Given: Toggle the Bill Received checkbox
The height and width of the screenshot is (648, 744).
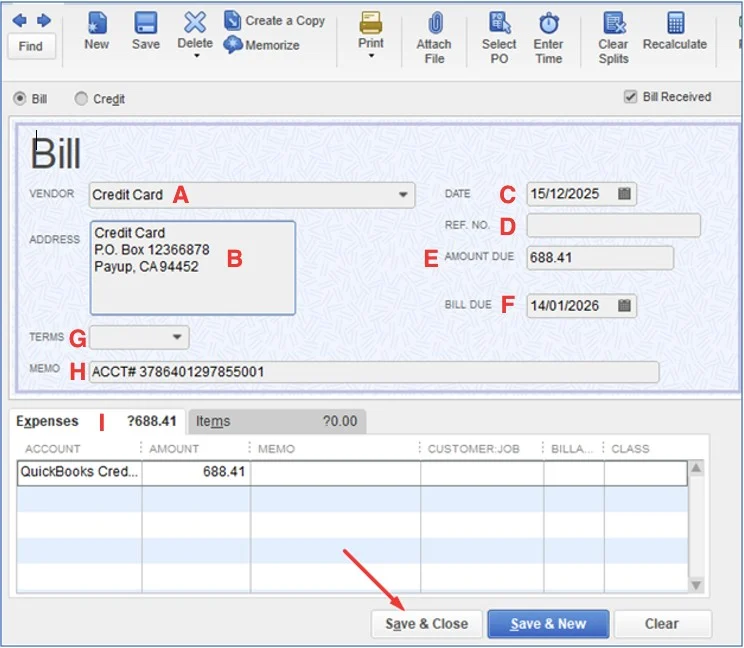Looking at the screenshot, I should [x=630, y=97].
